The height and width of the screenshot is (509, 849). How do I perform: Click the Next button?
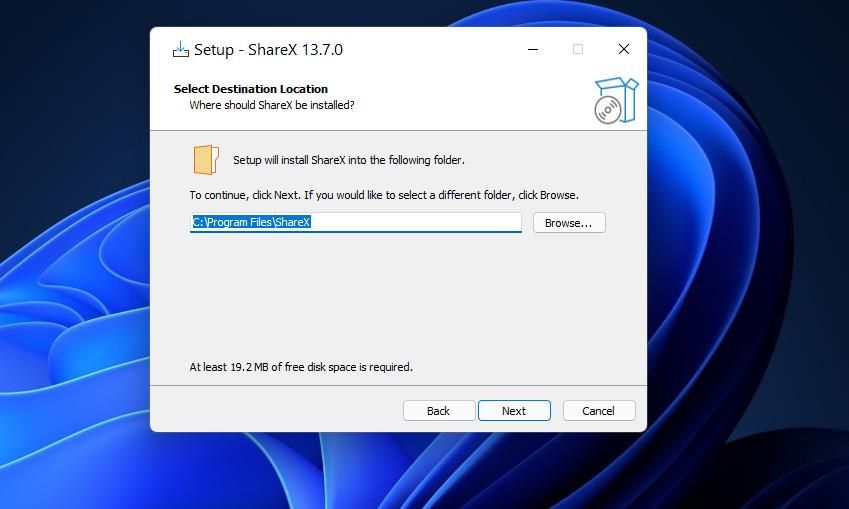[x=514, y=410]
